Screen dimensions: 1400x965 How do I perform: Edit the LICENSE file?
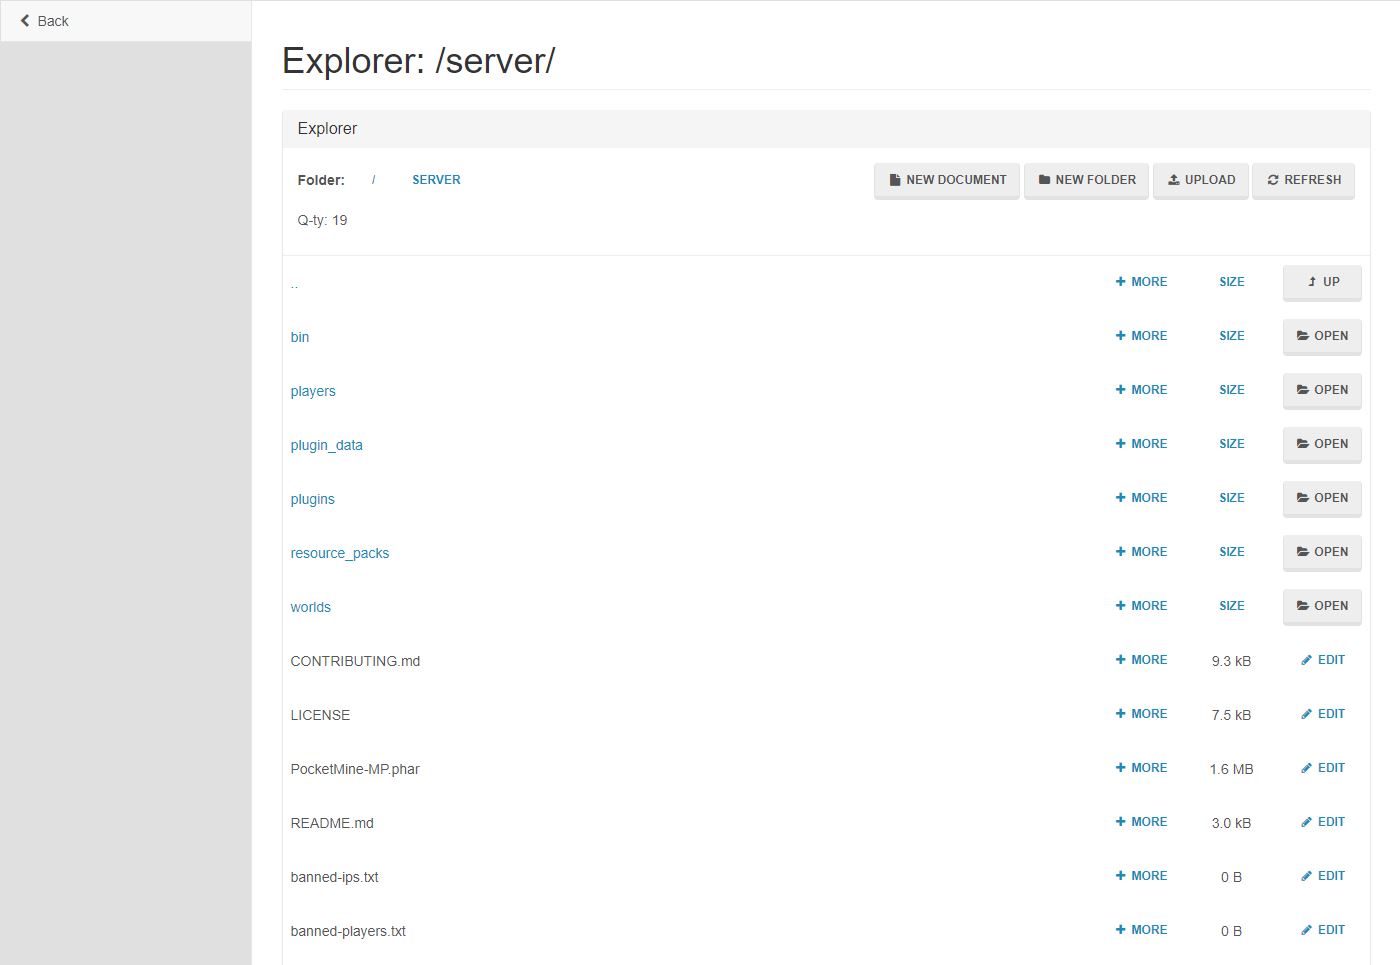point(1322,713)
